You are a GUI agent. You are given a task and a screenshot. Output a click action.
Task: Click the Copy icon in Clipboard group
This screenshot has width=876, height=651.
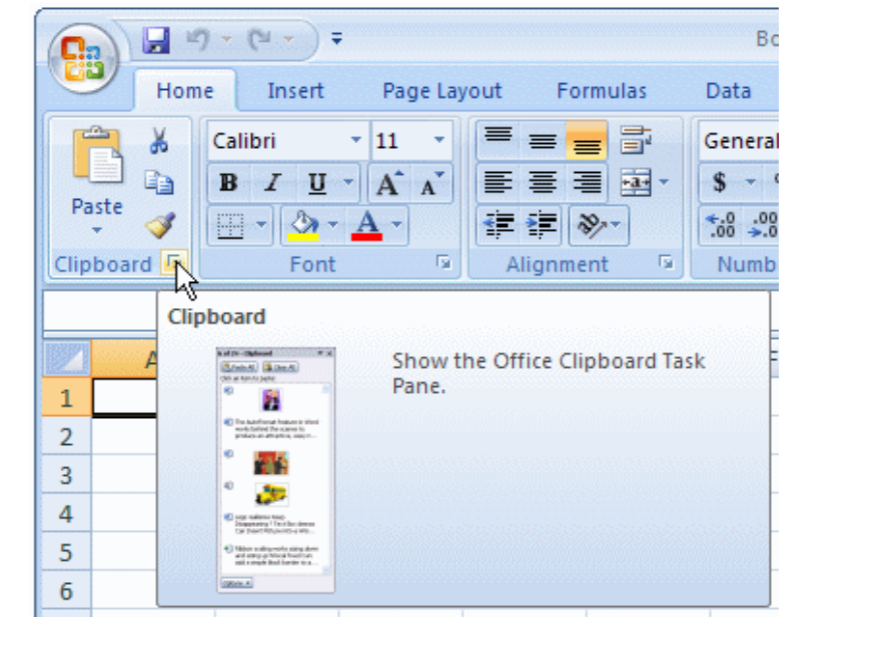pos(158,183)
